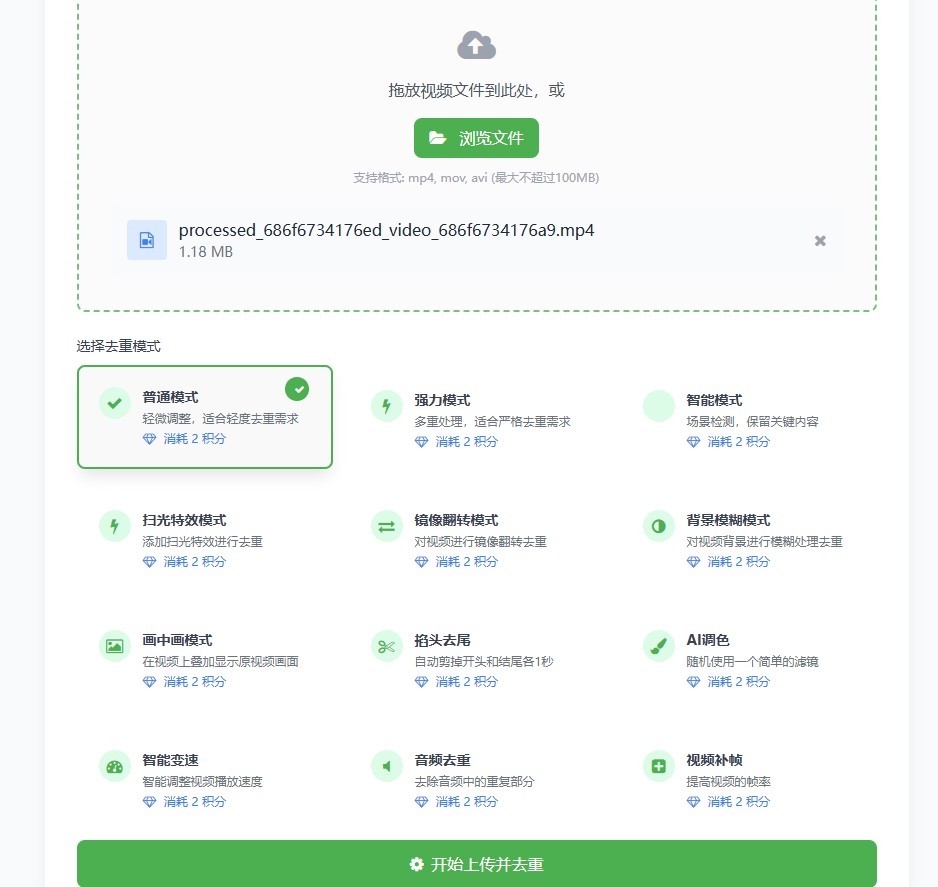Remove the uploaded mp4 file
Image resolution: width=938 pixels, height=887 pixels.
[820, 240]
